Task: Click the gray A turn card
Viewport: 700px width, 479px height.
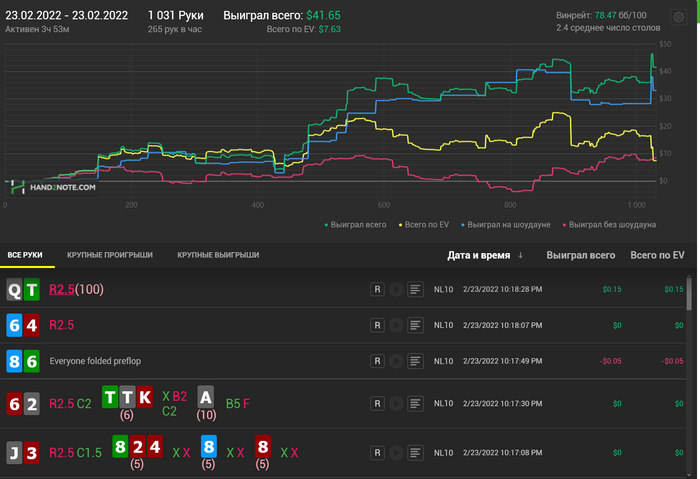Action: (x=205, y=397)
